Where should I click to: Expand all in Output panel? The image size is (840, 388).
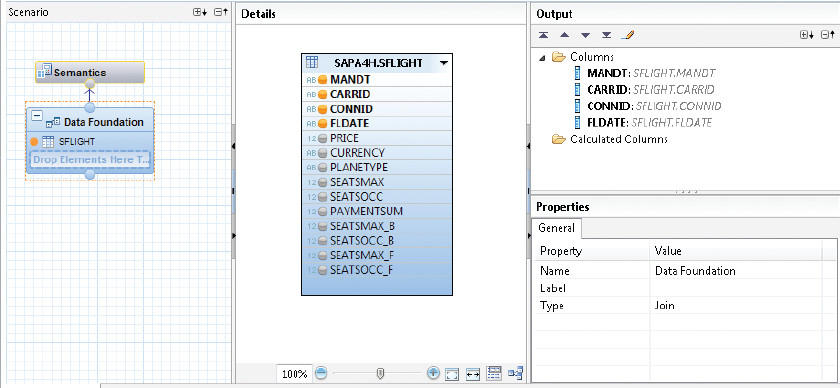807,35
